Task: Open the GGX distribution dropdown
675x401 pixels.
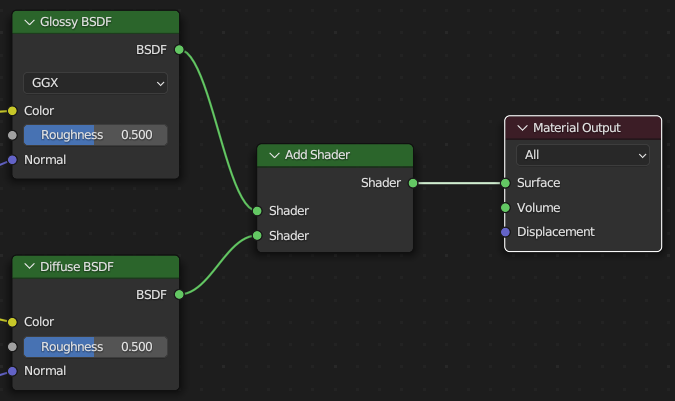Action: point(95,84)
